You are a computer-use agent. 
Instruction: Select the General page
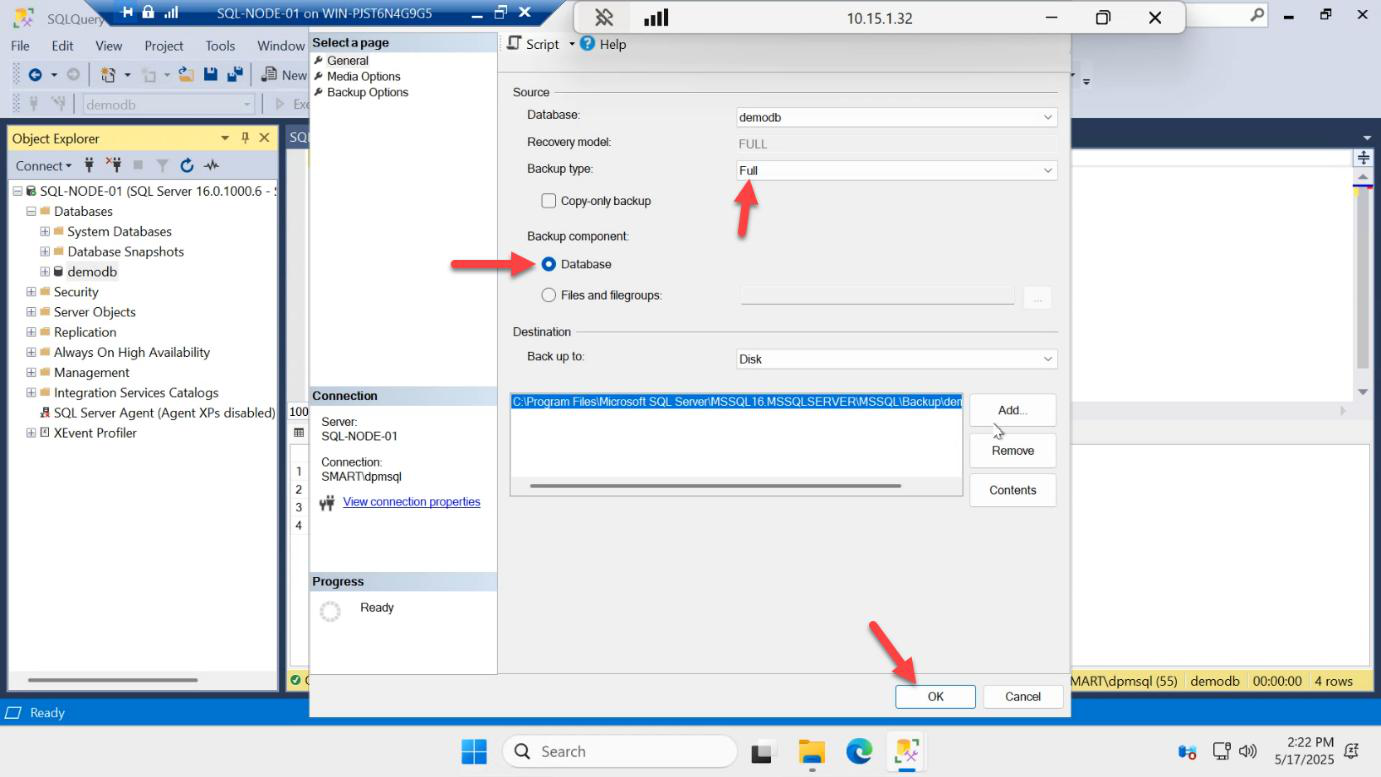347,60
